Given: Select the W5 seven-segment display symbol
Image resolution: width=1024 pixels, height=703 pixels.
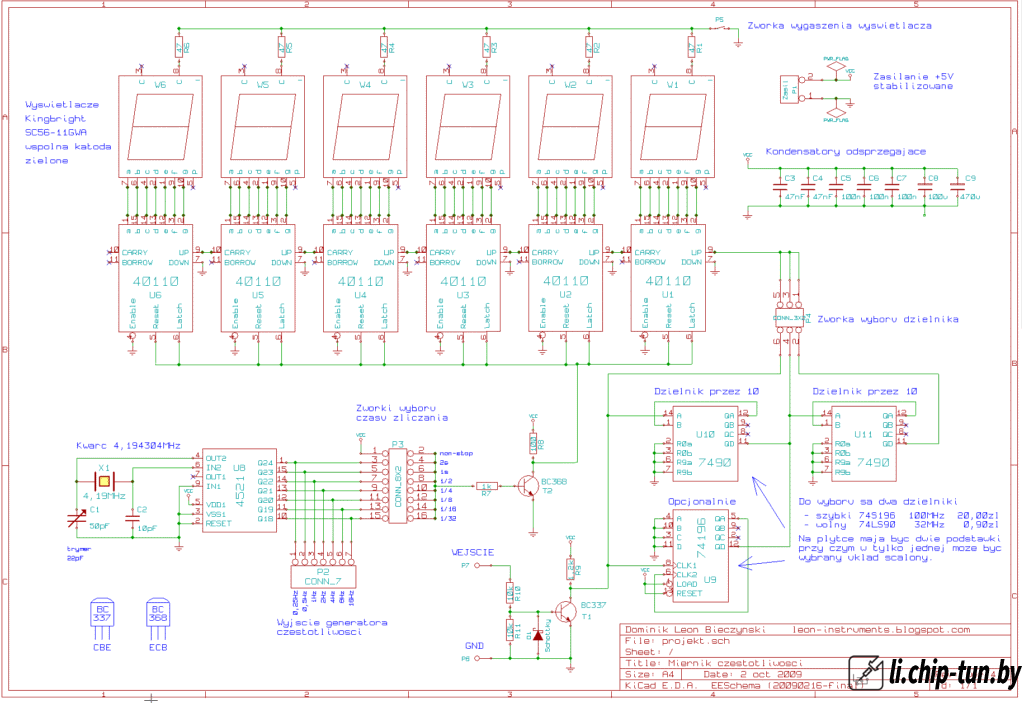Looking at the screenshot, I should coord(263,126).
